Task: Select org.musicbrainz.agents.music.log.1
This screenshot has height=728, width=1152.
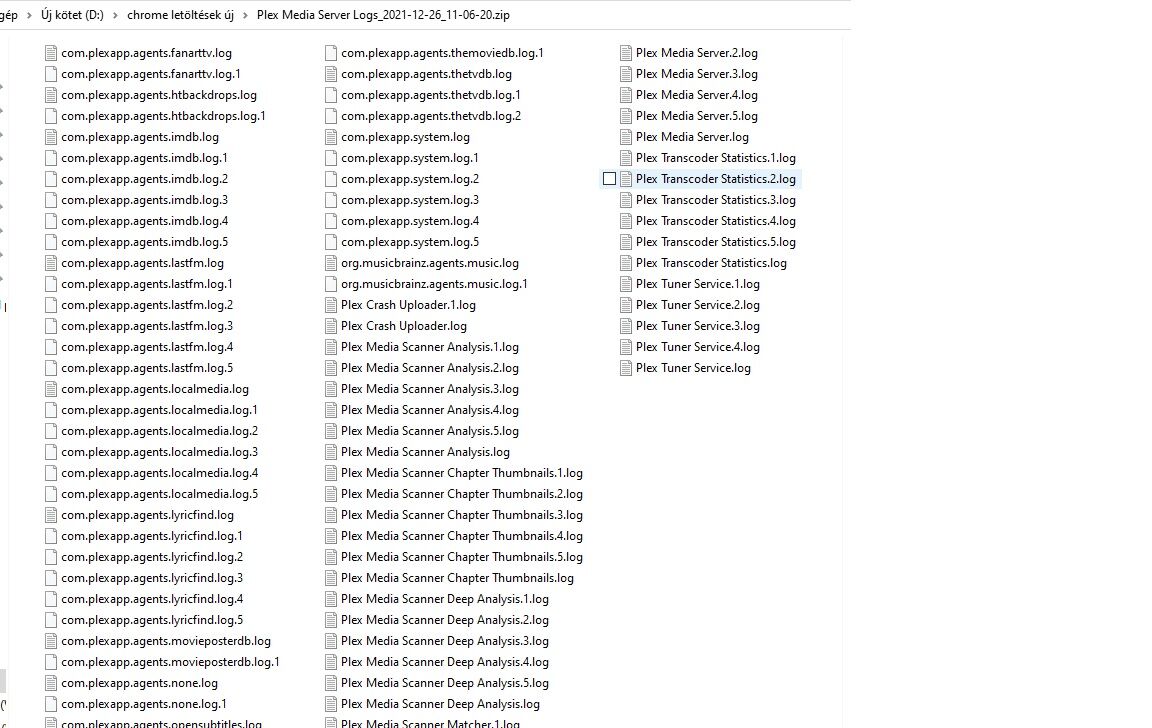Action: [x=434, y=284]
